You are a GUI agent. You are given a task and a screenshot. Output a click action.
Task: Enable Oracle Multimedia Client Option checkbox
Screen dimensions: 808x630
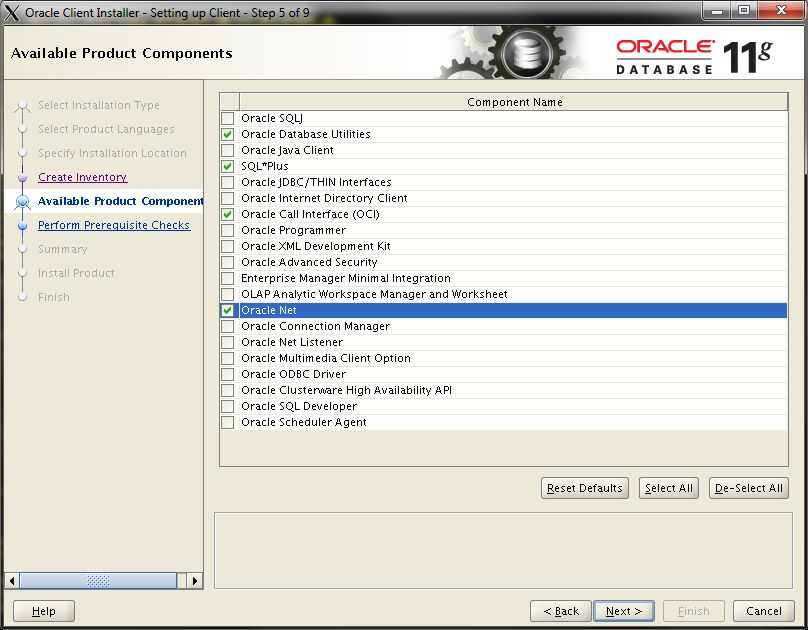tap(227, 358)
